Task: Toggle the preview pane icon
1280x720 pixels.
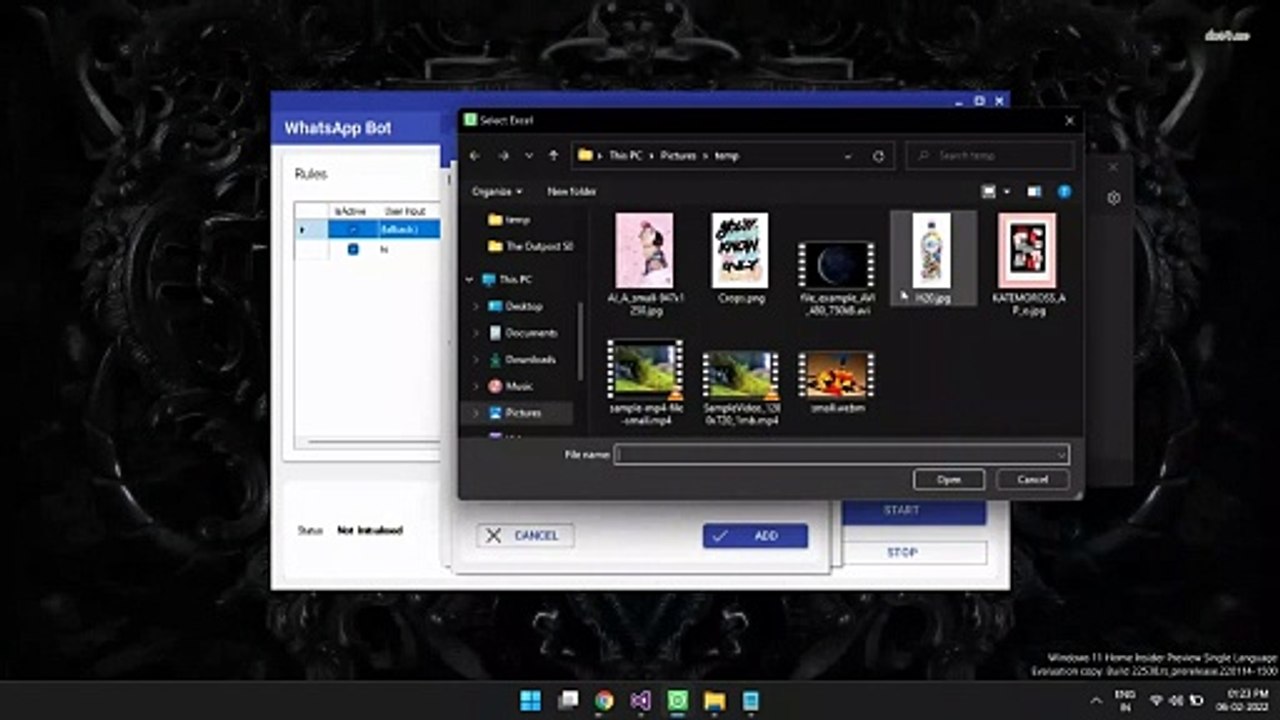Action: 1035,191
